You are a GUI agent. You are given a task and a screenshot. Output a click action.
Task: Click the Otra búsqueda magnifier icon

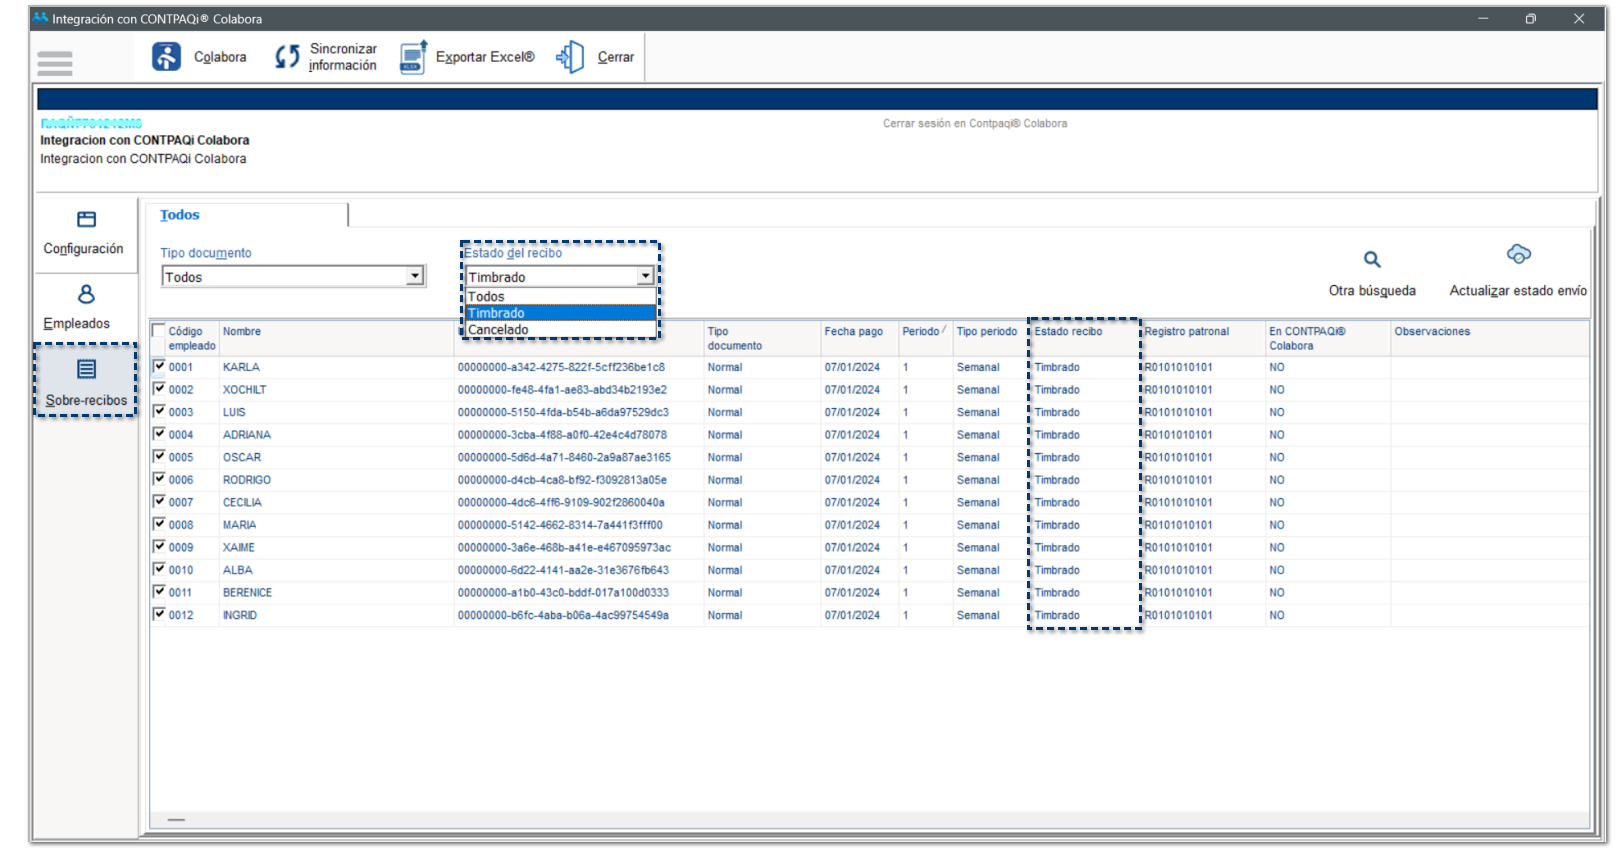[1372, 260]
